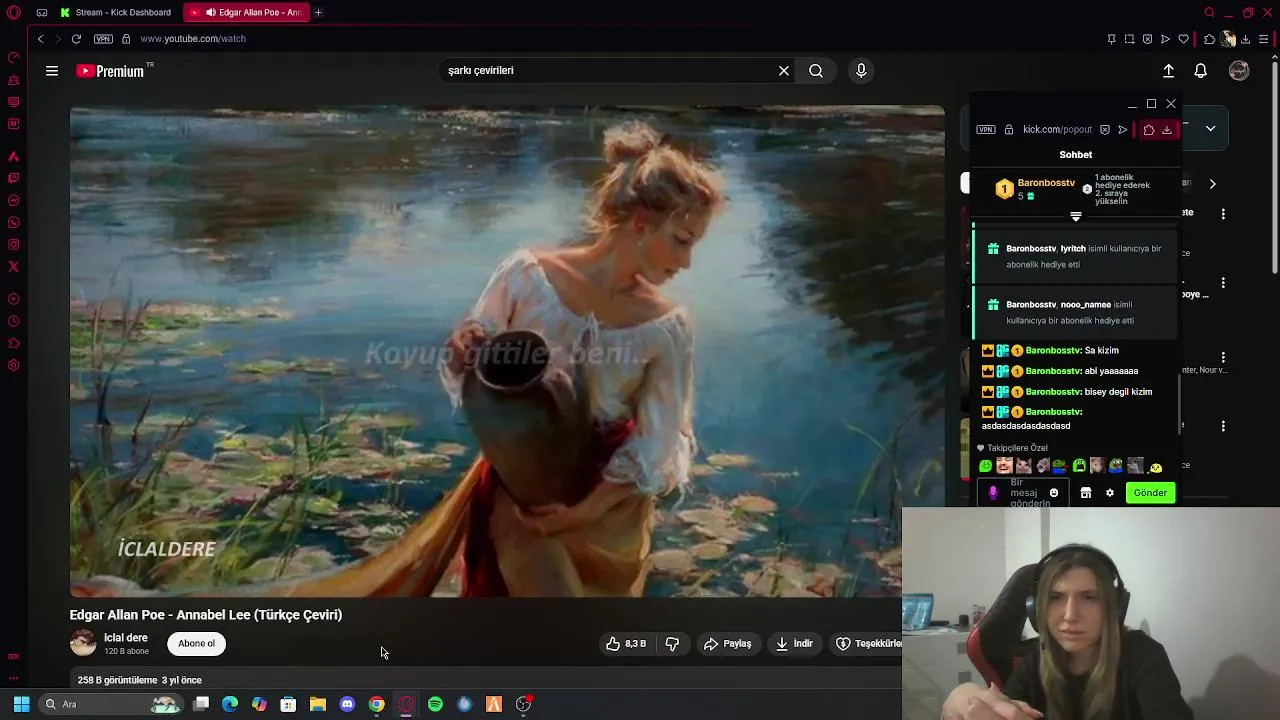Open Opera extensions cube icon
This screenshot has height=720, width=1280.
[x=1209, y=39]
